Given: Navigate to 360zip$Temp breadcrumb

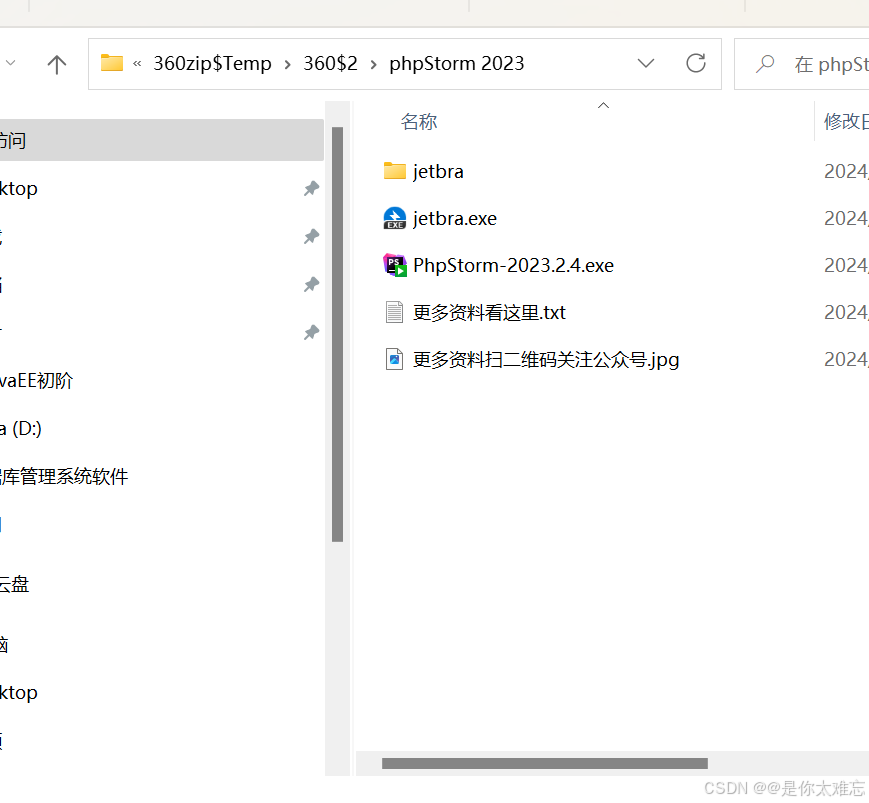Looking at the screenshot, I should pyautogui.click(x=212, y=64).
